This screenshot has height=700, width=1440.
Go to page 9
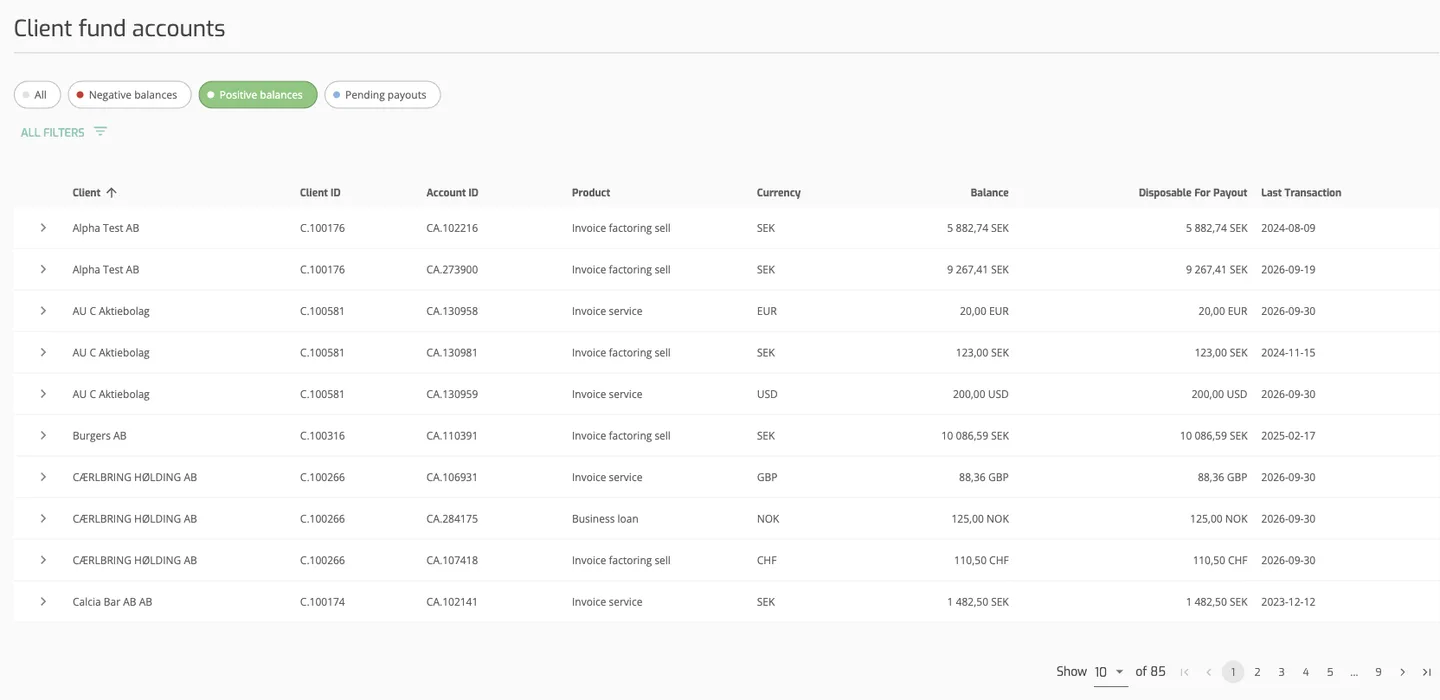pos(1378,672)
